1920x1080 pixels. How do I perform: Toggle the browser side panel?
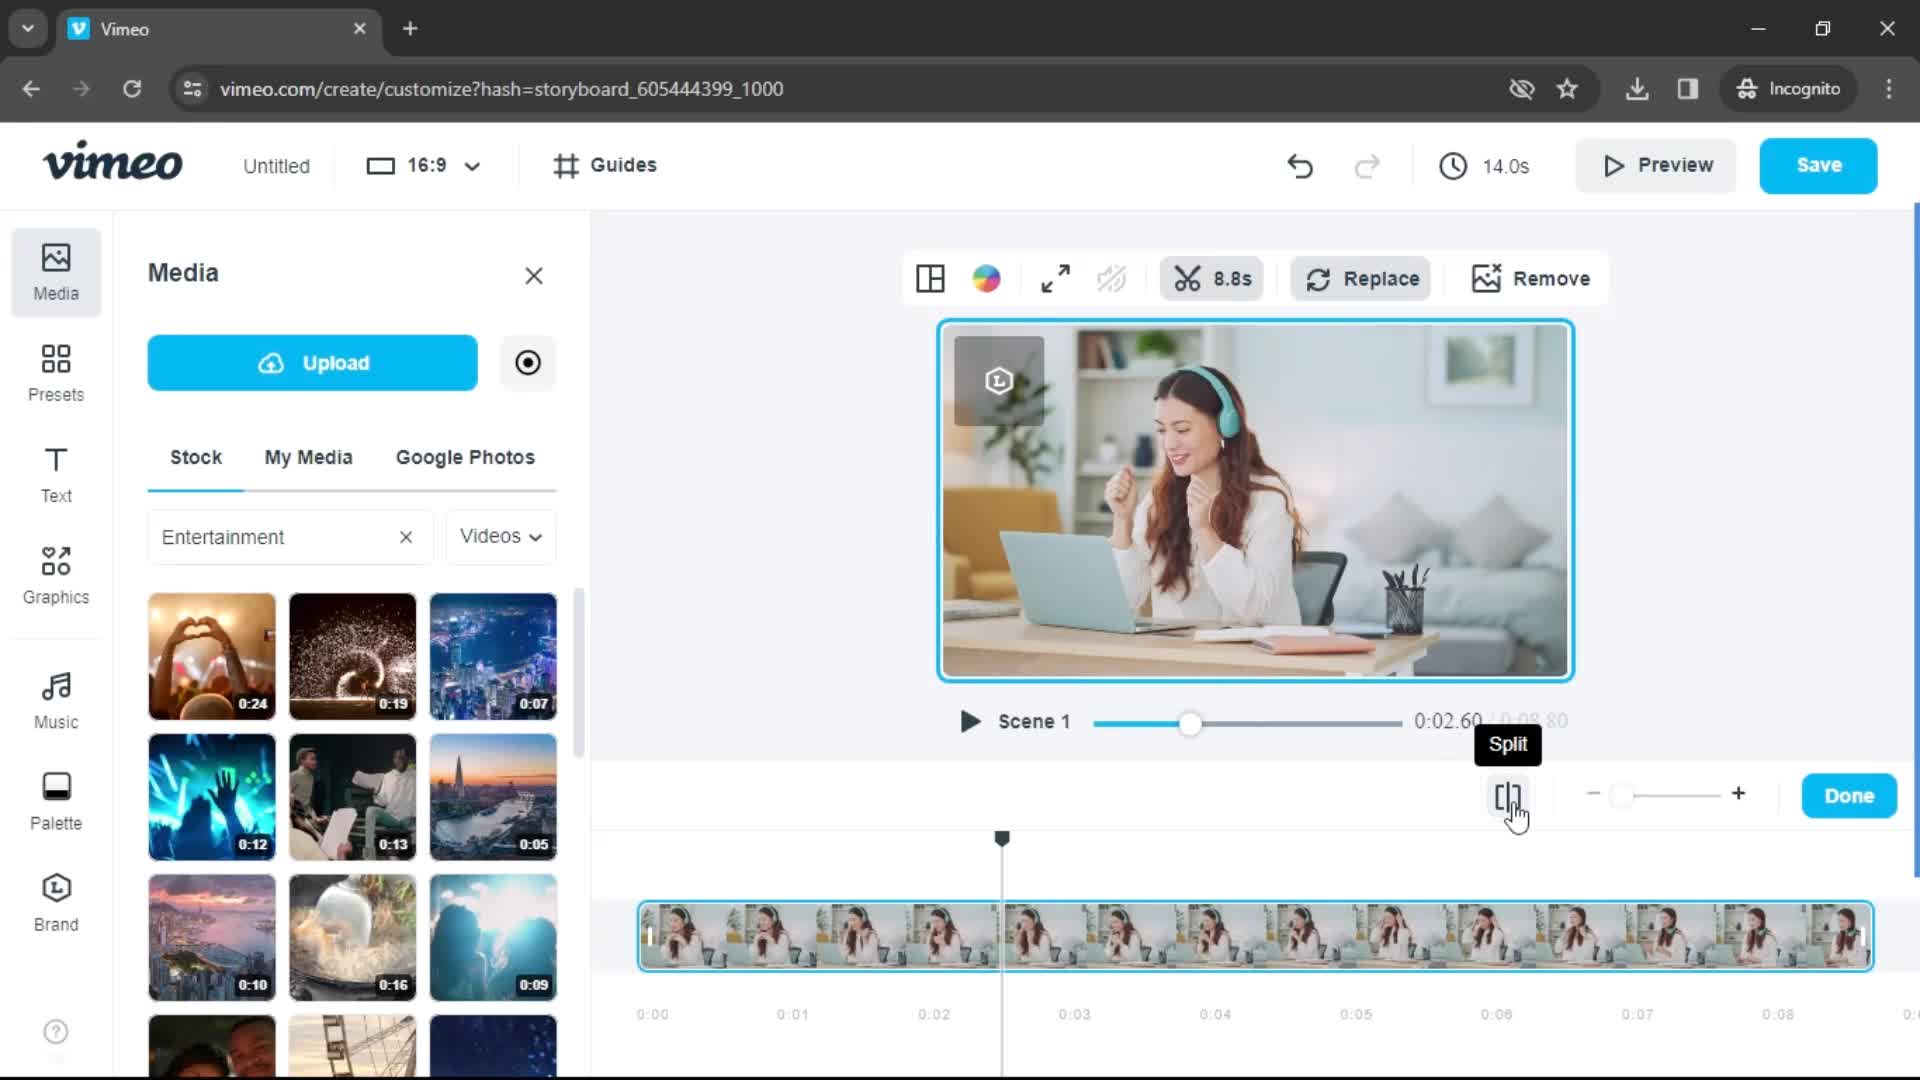pyautogui.click(x=1688, y=89)
